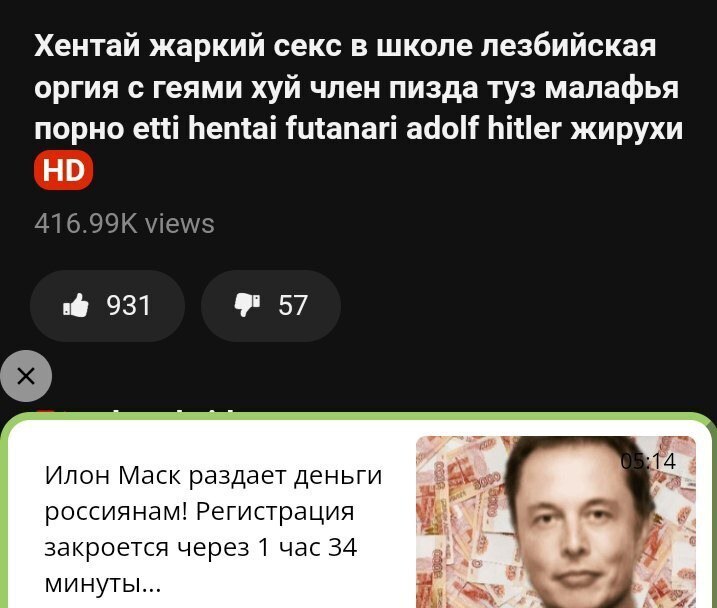
Task: Dislike the video via the 57 pill
Action: [x=271, y=305]
